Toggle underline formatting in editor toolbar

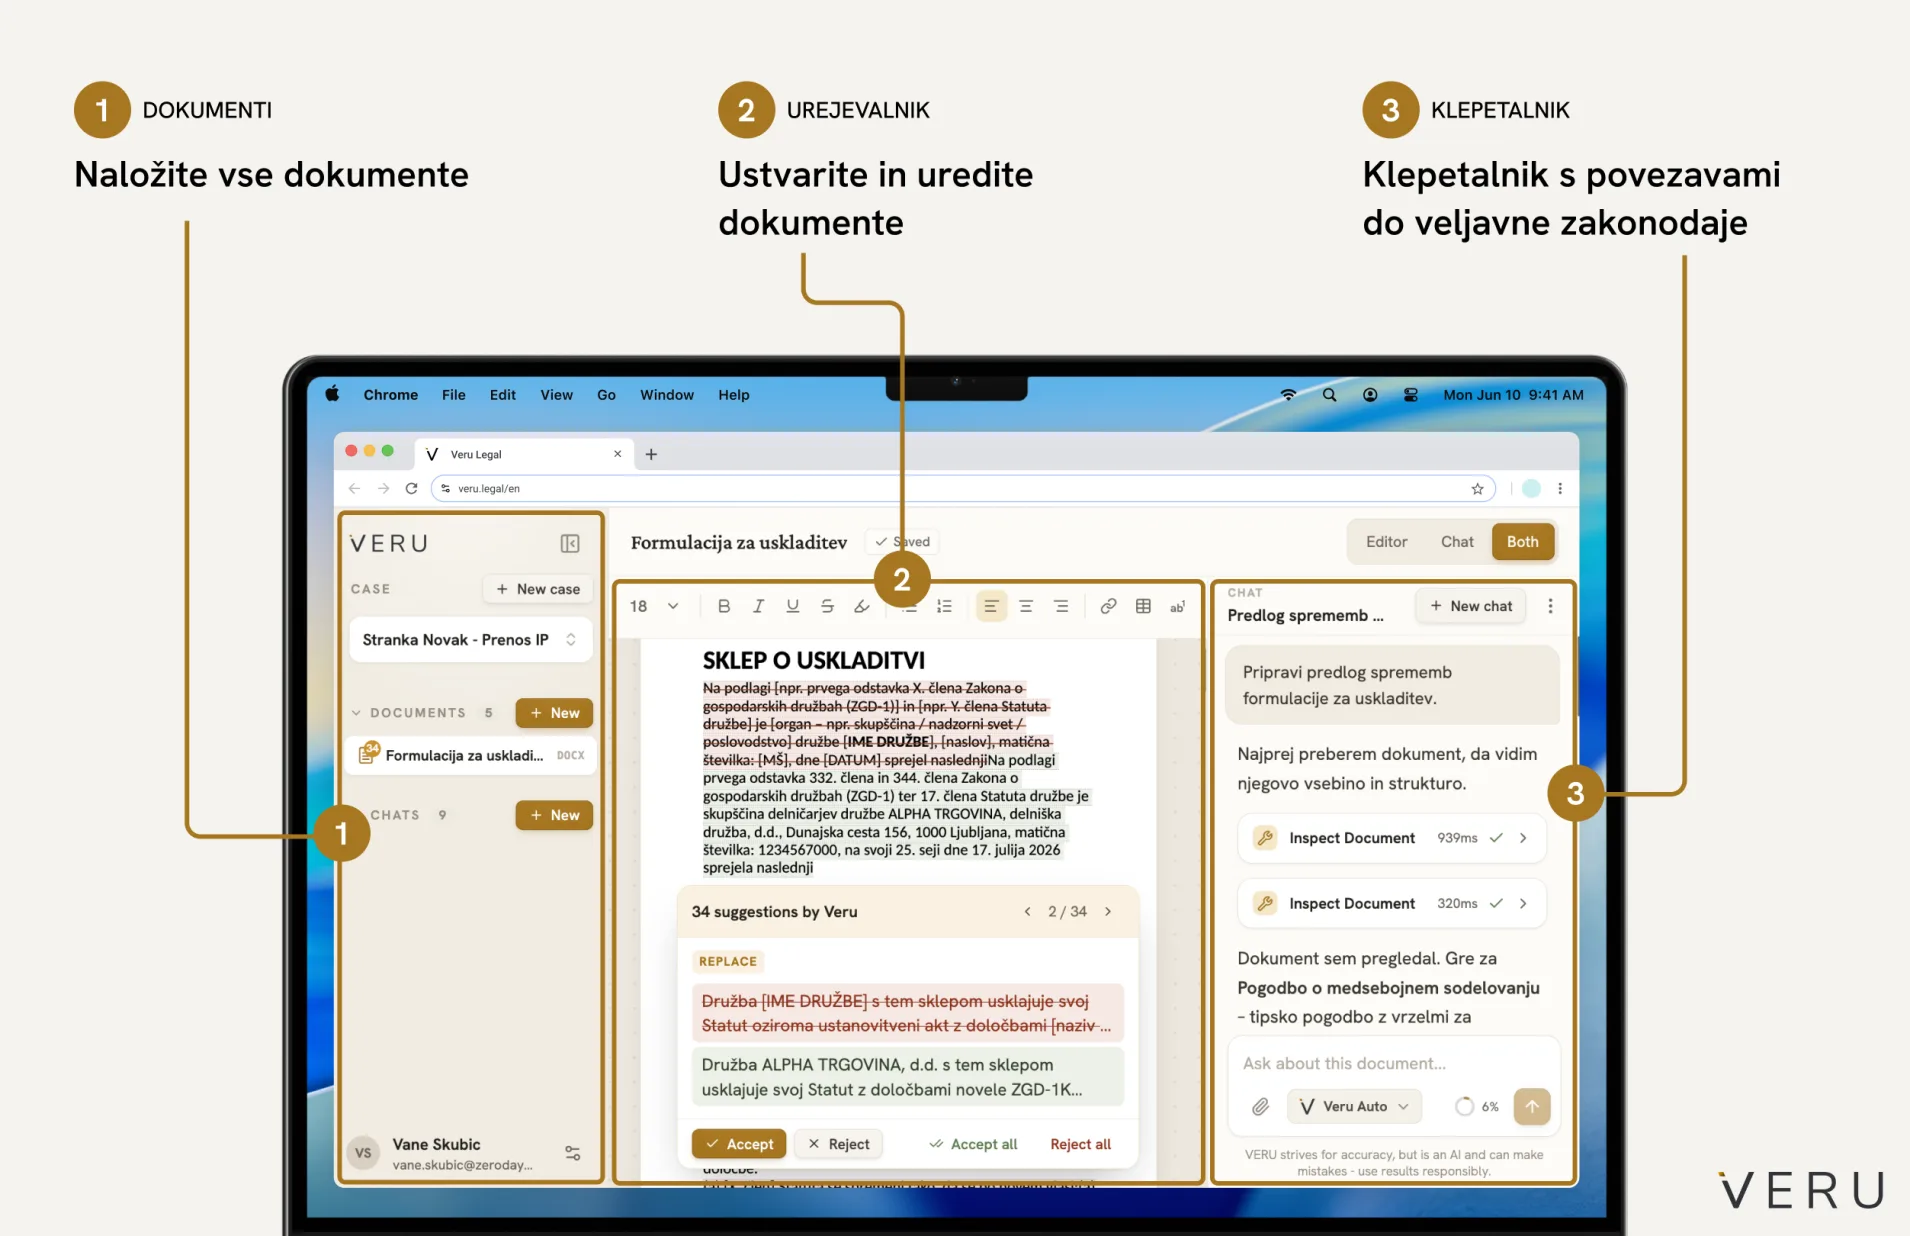793,606
